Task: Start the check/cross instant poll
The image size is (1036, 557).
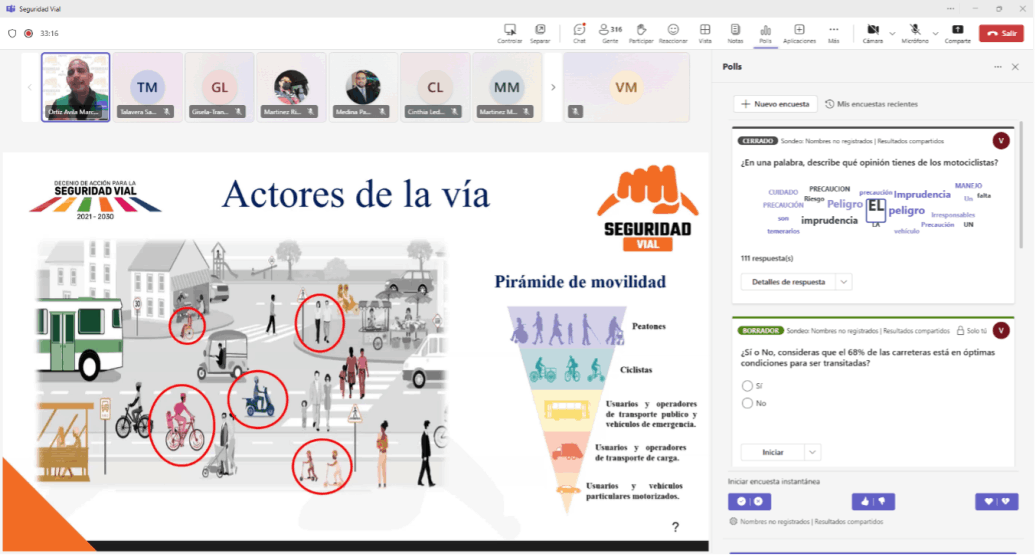Action: 749,501
